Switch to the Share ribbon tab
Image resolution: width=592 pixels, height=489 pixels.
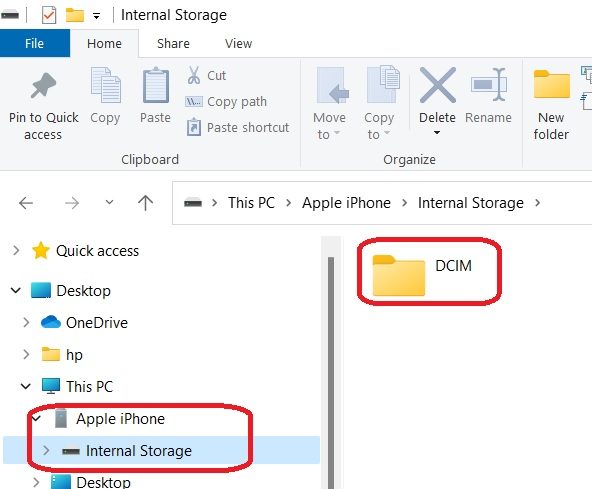pyautogui.click(x=173, y=43)
